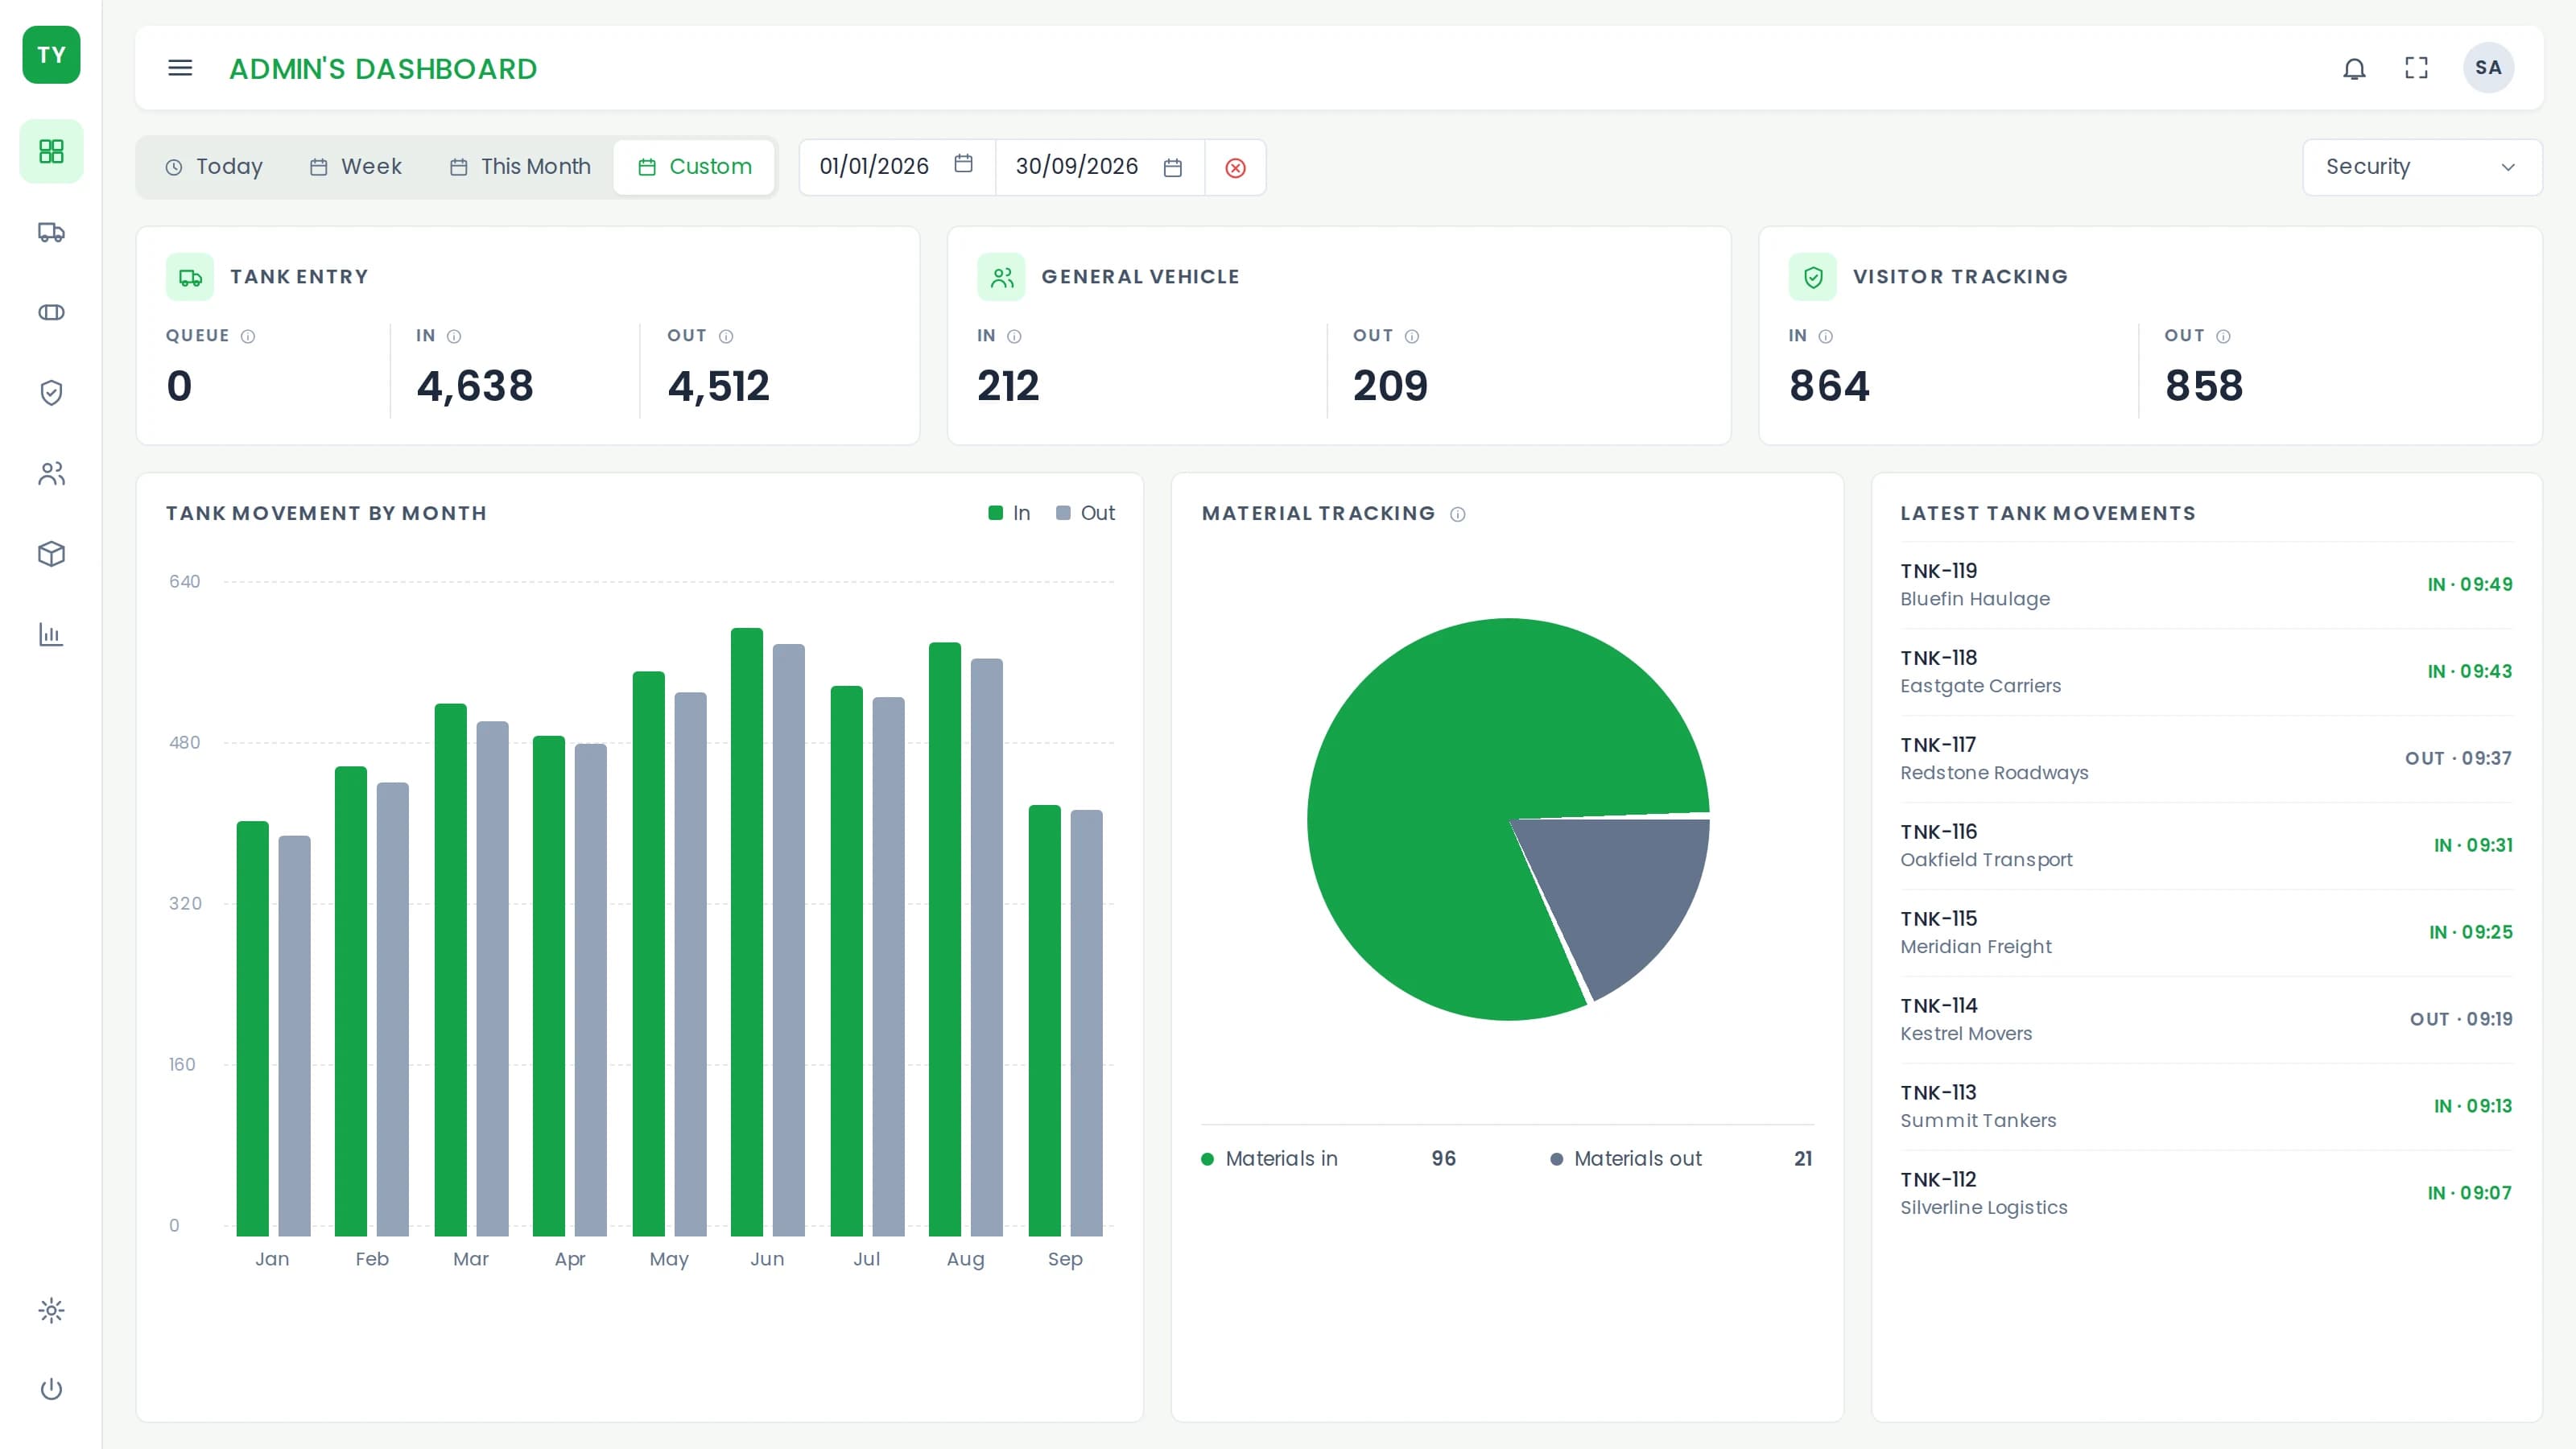
Task: Open the end date calendar picker icon
Action: (1173, 168)
